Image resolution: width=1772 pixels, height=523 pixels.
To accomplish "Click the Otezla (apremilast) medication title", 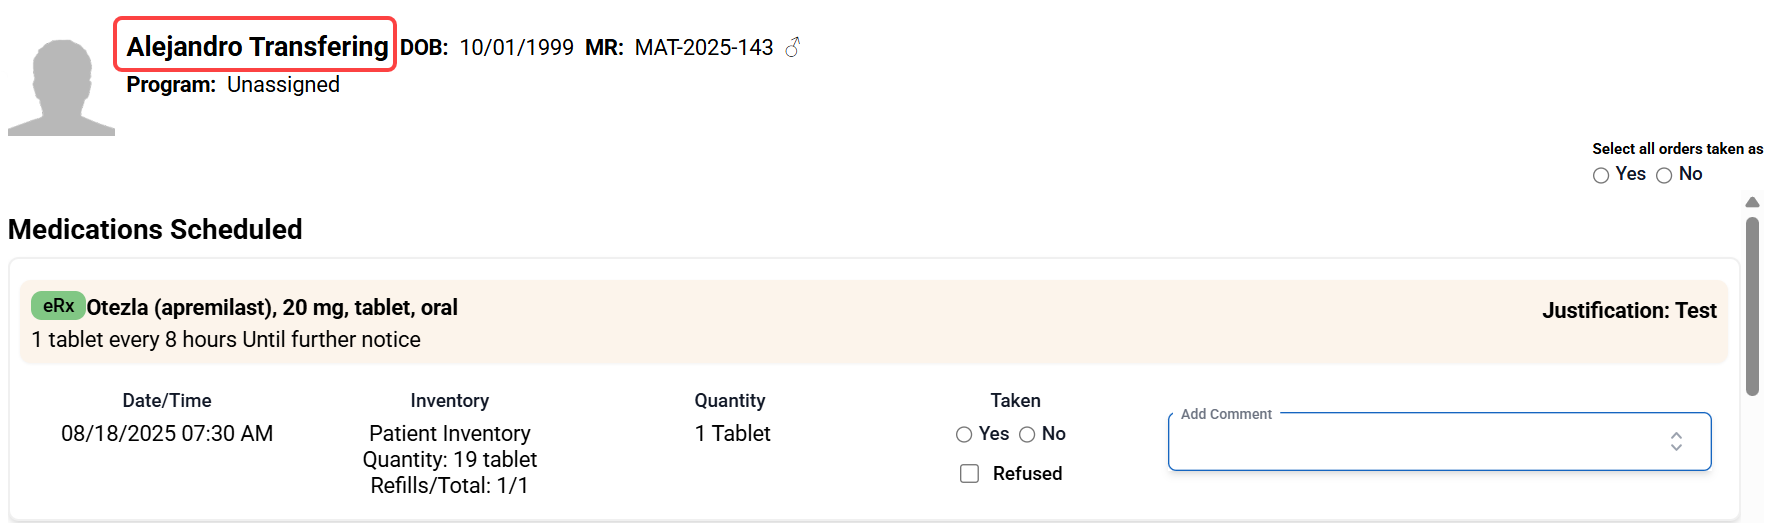I will click(x=272, y=307).
